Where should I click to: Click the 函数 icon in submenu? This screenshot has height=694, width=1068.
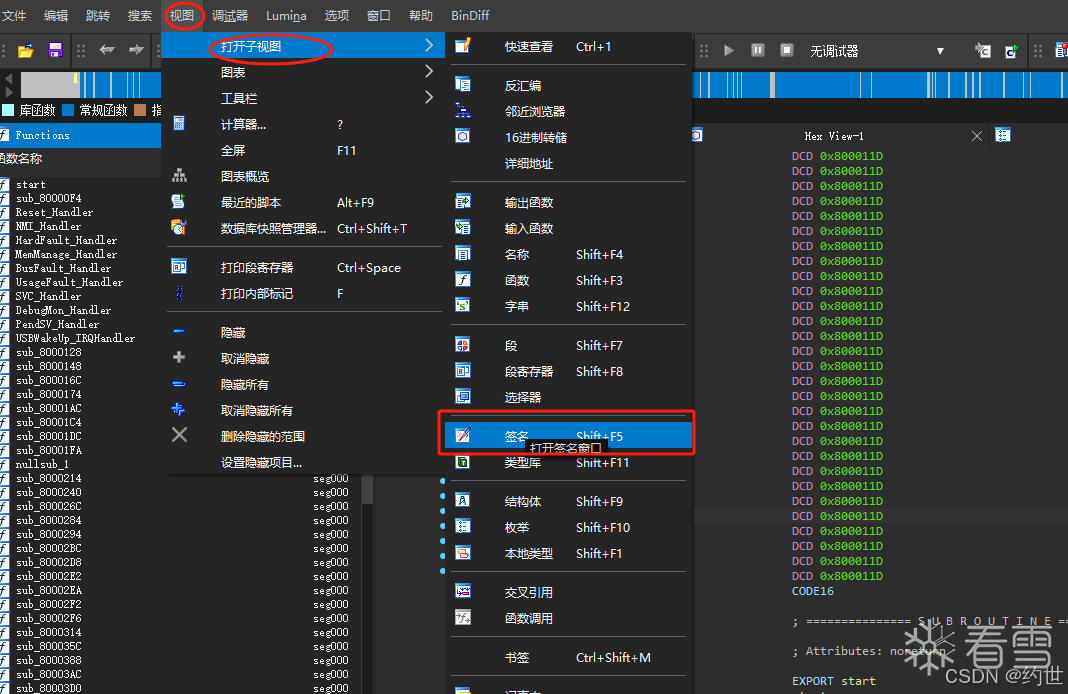point(463,279)
